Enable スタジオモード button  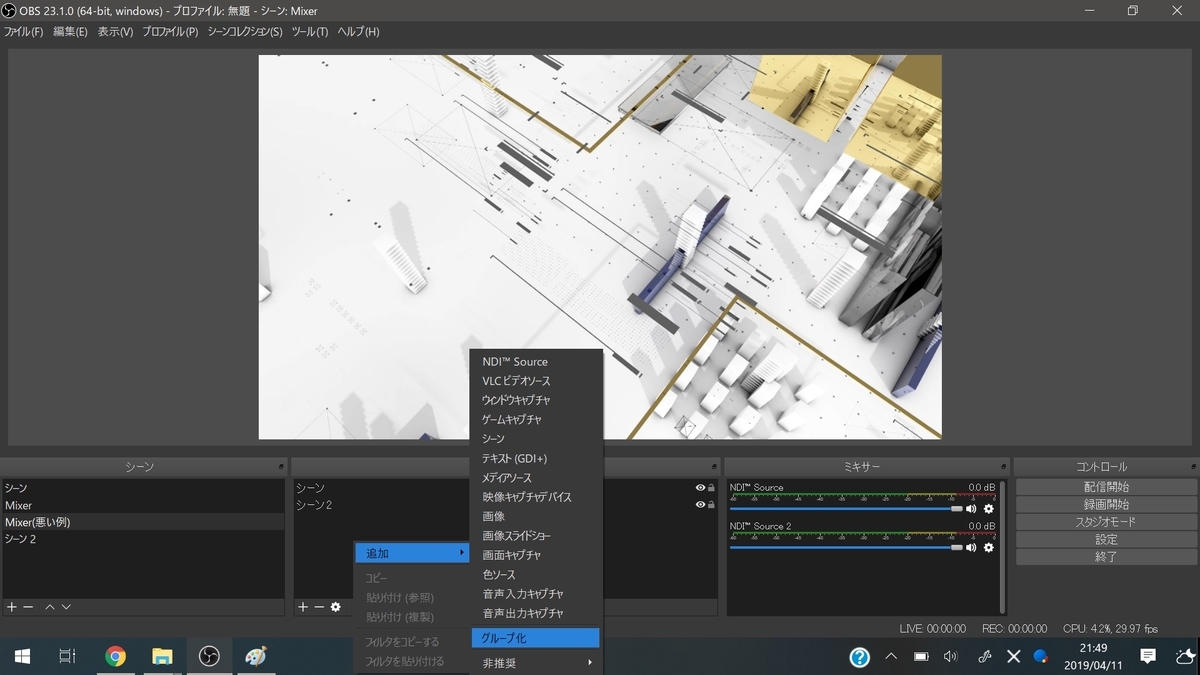(x=1106, y=522)
